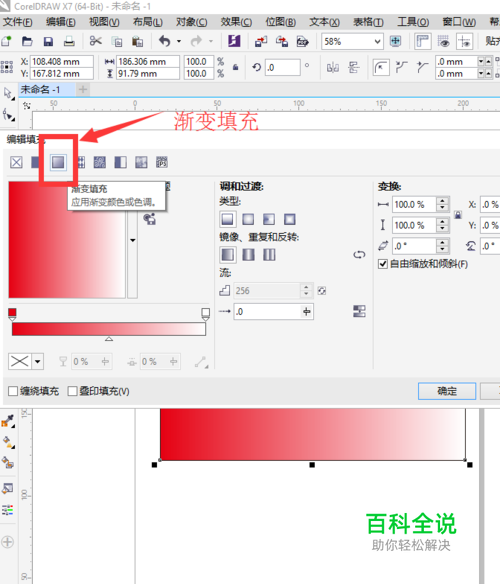Click the export icon
Viewport: 500px width, 584px height.
282,41
